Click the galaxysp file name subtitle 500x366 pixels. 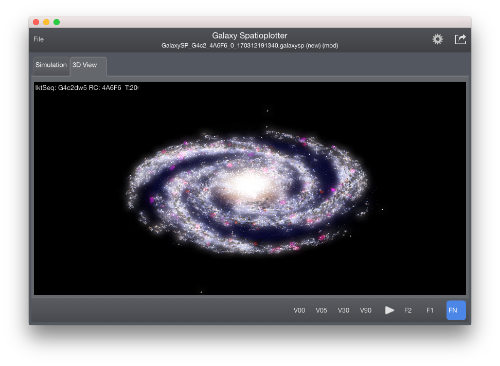click(x=250, y=46)
